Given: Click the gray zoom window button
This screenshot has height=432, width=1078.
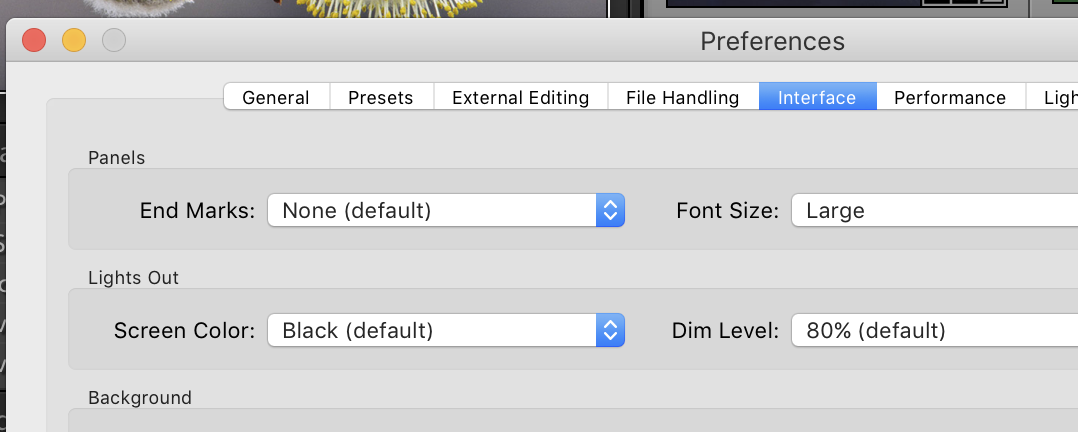Looking at the screenshot, I should coord(114,40).
